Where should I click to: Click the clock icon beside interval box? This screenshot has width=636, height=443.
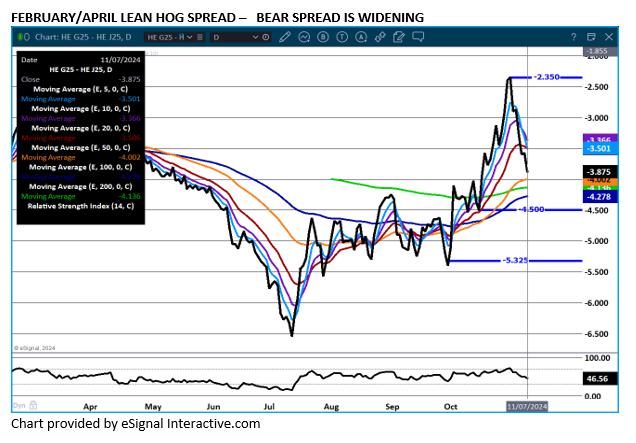click(268, 36)
